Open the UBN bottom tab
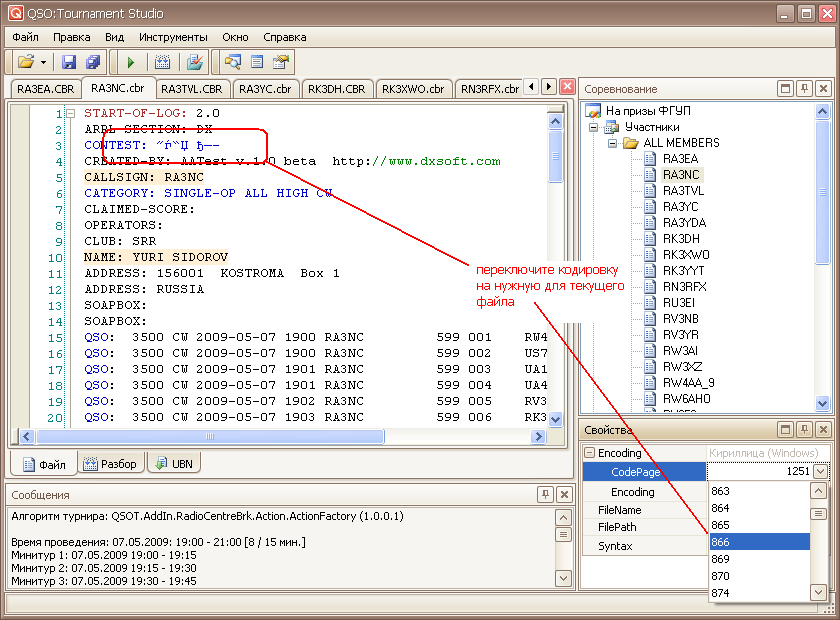Viewport: 840px width, 620px height. [x=172, y=464]
